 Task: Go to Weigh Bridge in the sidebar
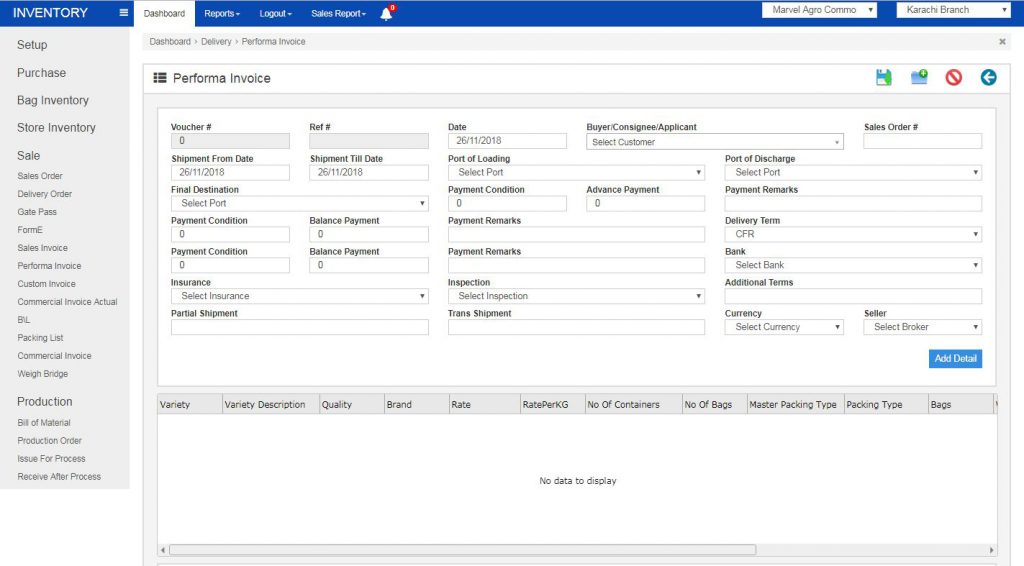[42, 374]
